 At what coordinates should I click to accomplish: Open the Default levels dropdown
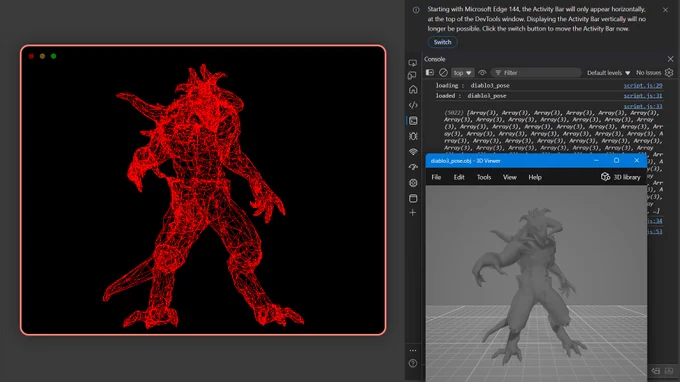[x=608, y=73]
